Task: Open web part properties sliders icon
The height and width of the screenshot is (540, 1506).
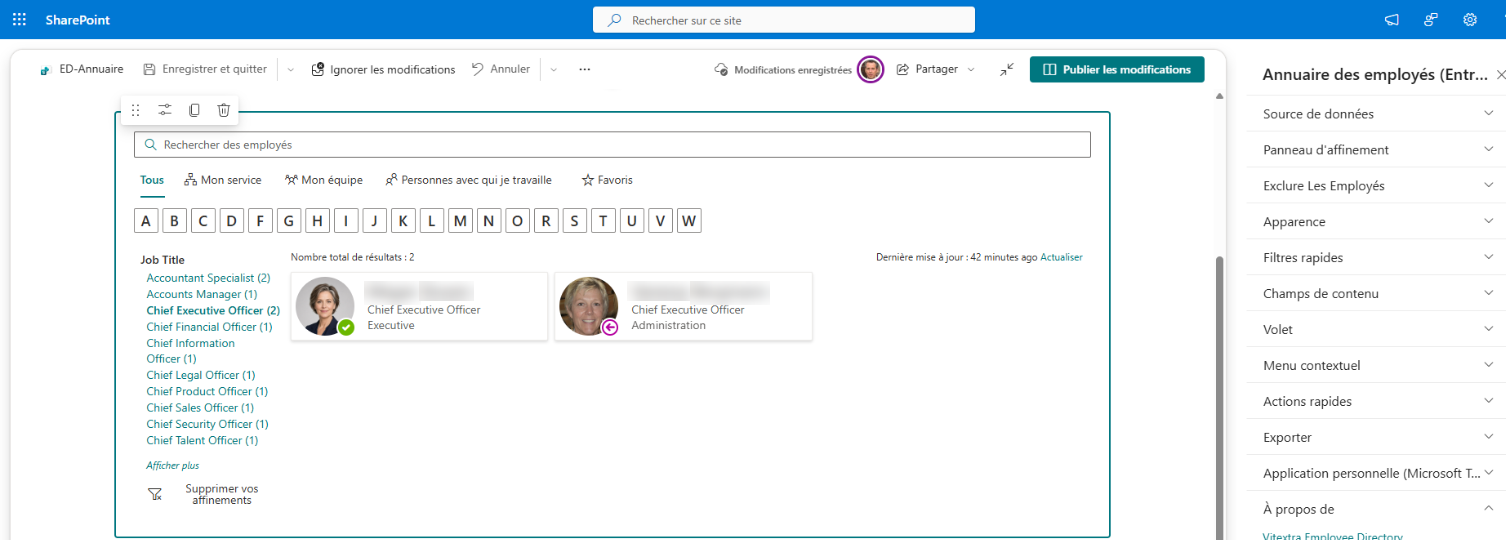Action: click(165, 110)
